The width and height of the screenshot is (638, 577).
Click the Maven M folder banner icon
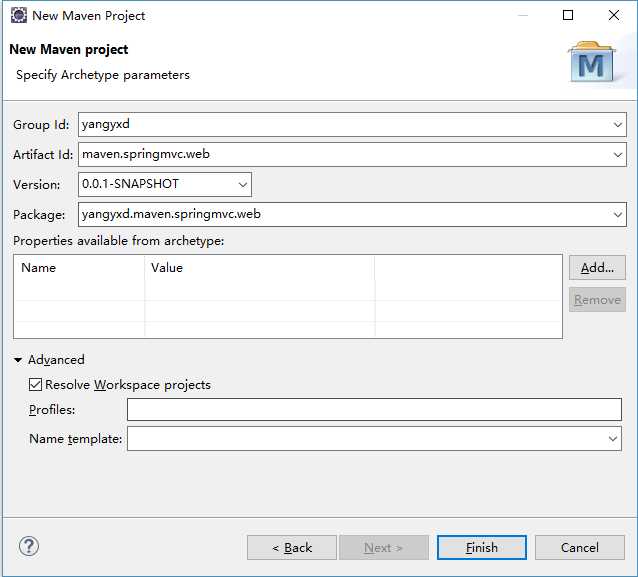pos(592,61)
